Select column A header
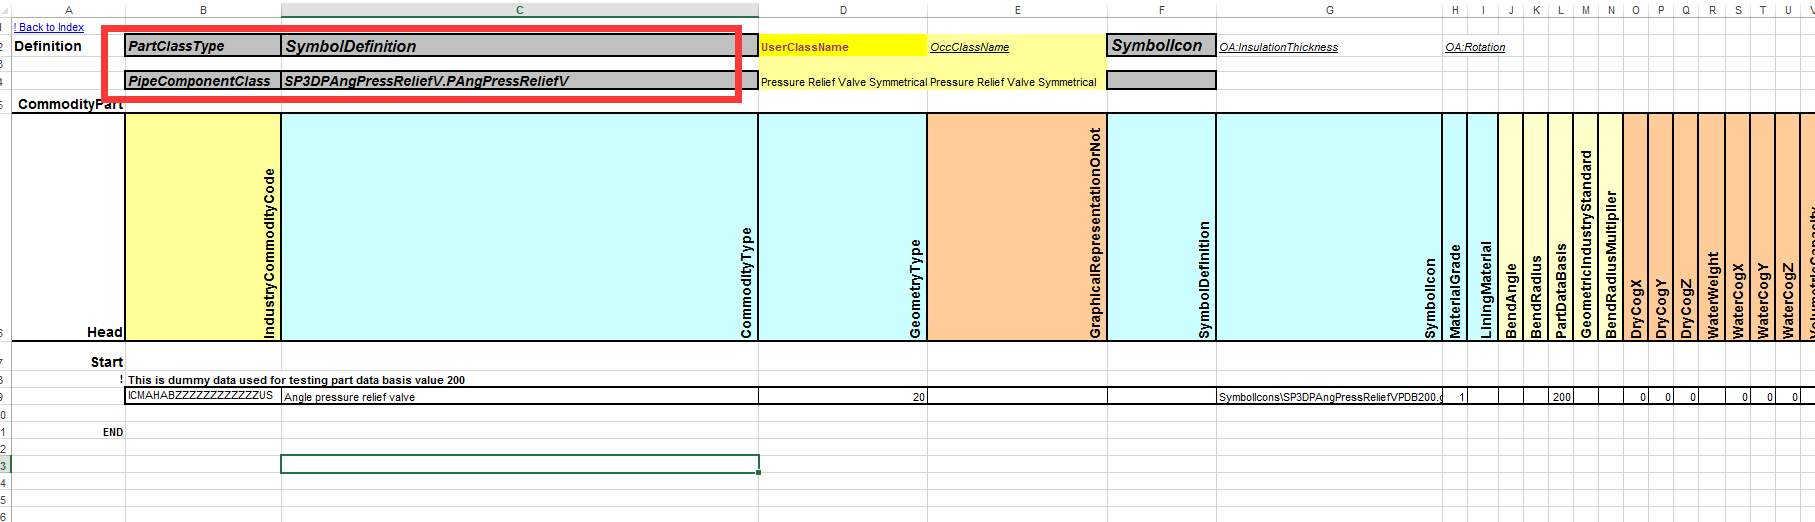This screenshot has height=522, width=1815. [x=68, y=10]
